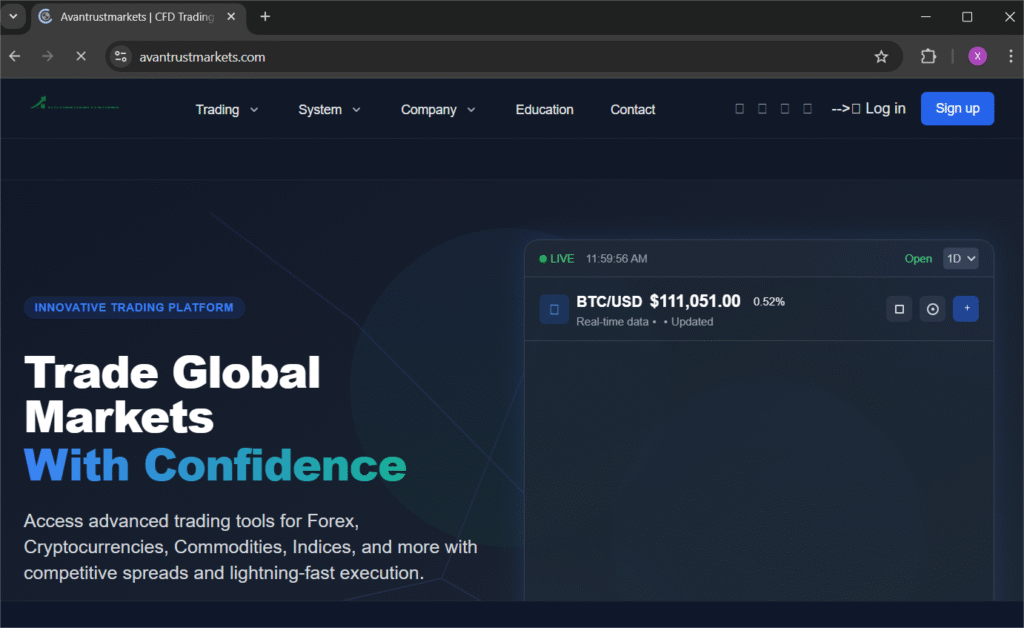Bookmark the page with the star icon
The image size is (1024, 628).
tap(882, 57)
